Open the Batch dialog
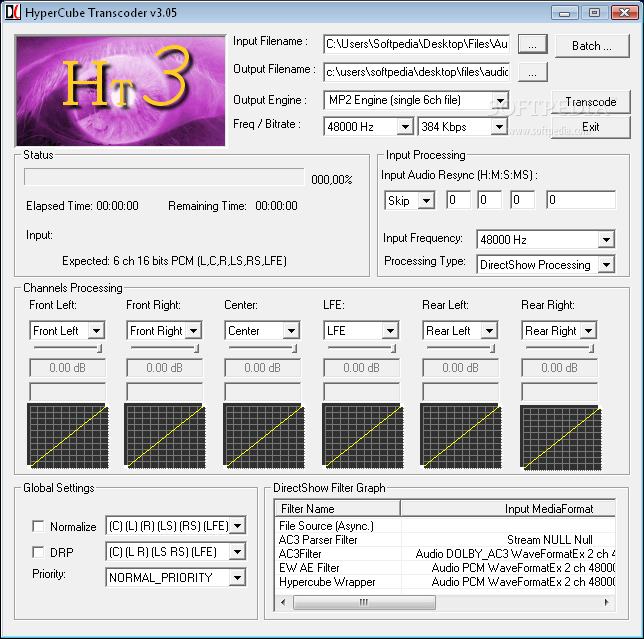644x639 pixels. pyautogui.click(x=592, y=46)
